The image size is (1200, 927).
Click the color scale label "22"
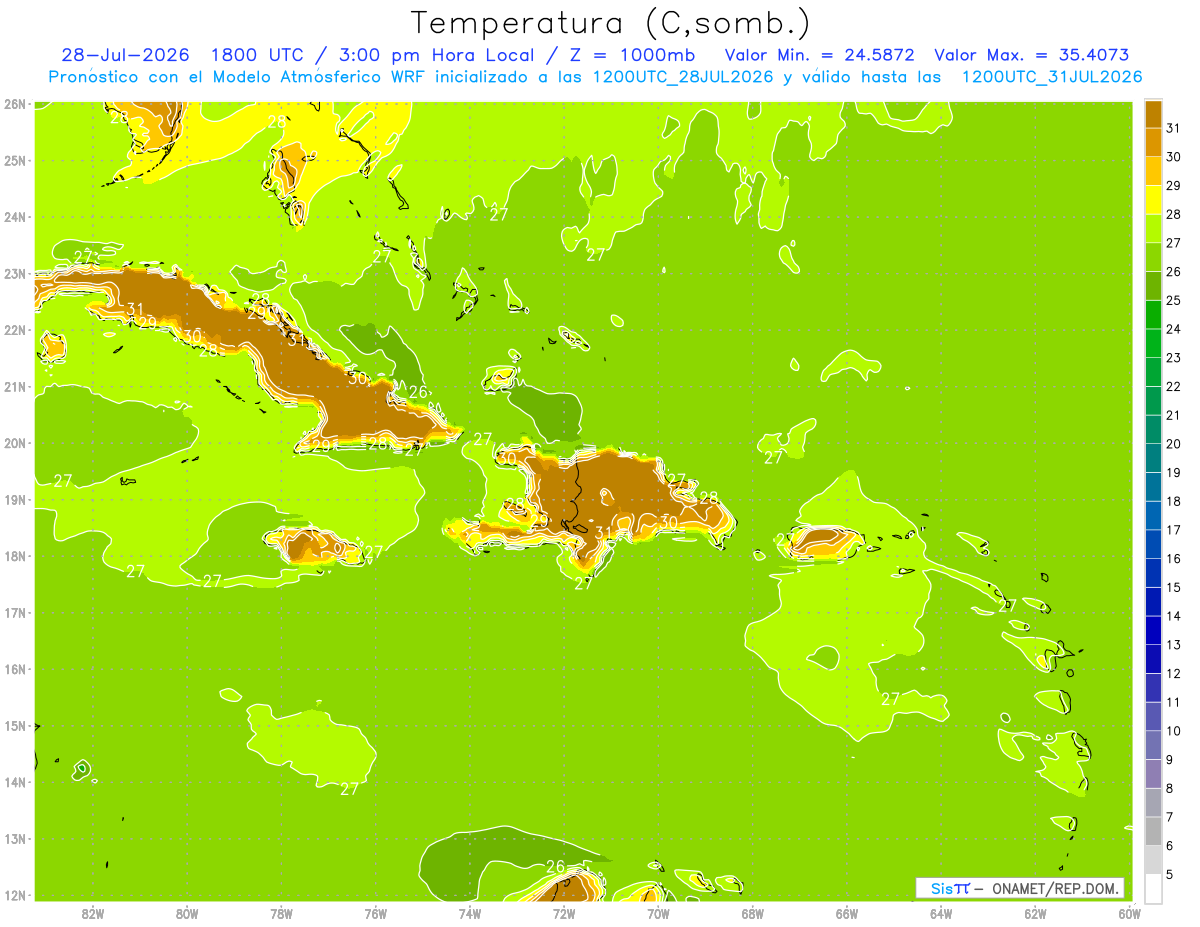[1173, 386]
